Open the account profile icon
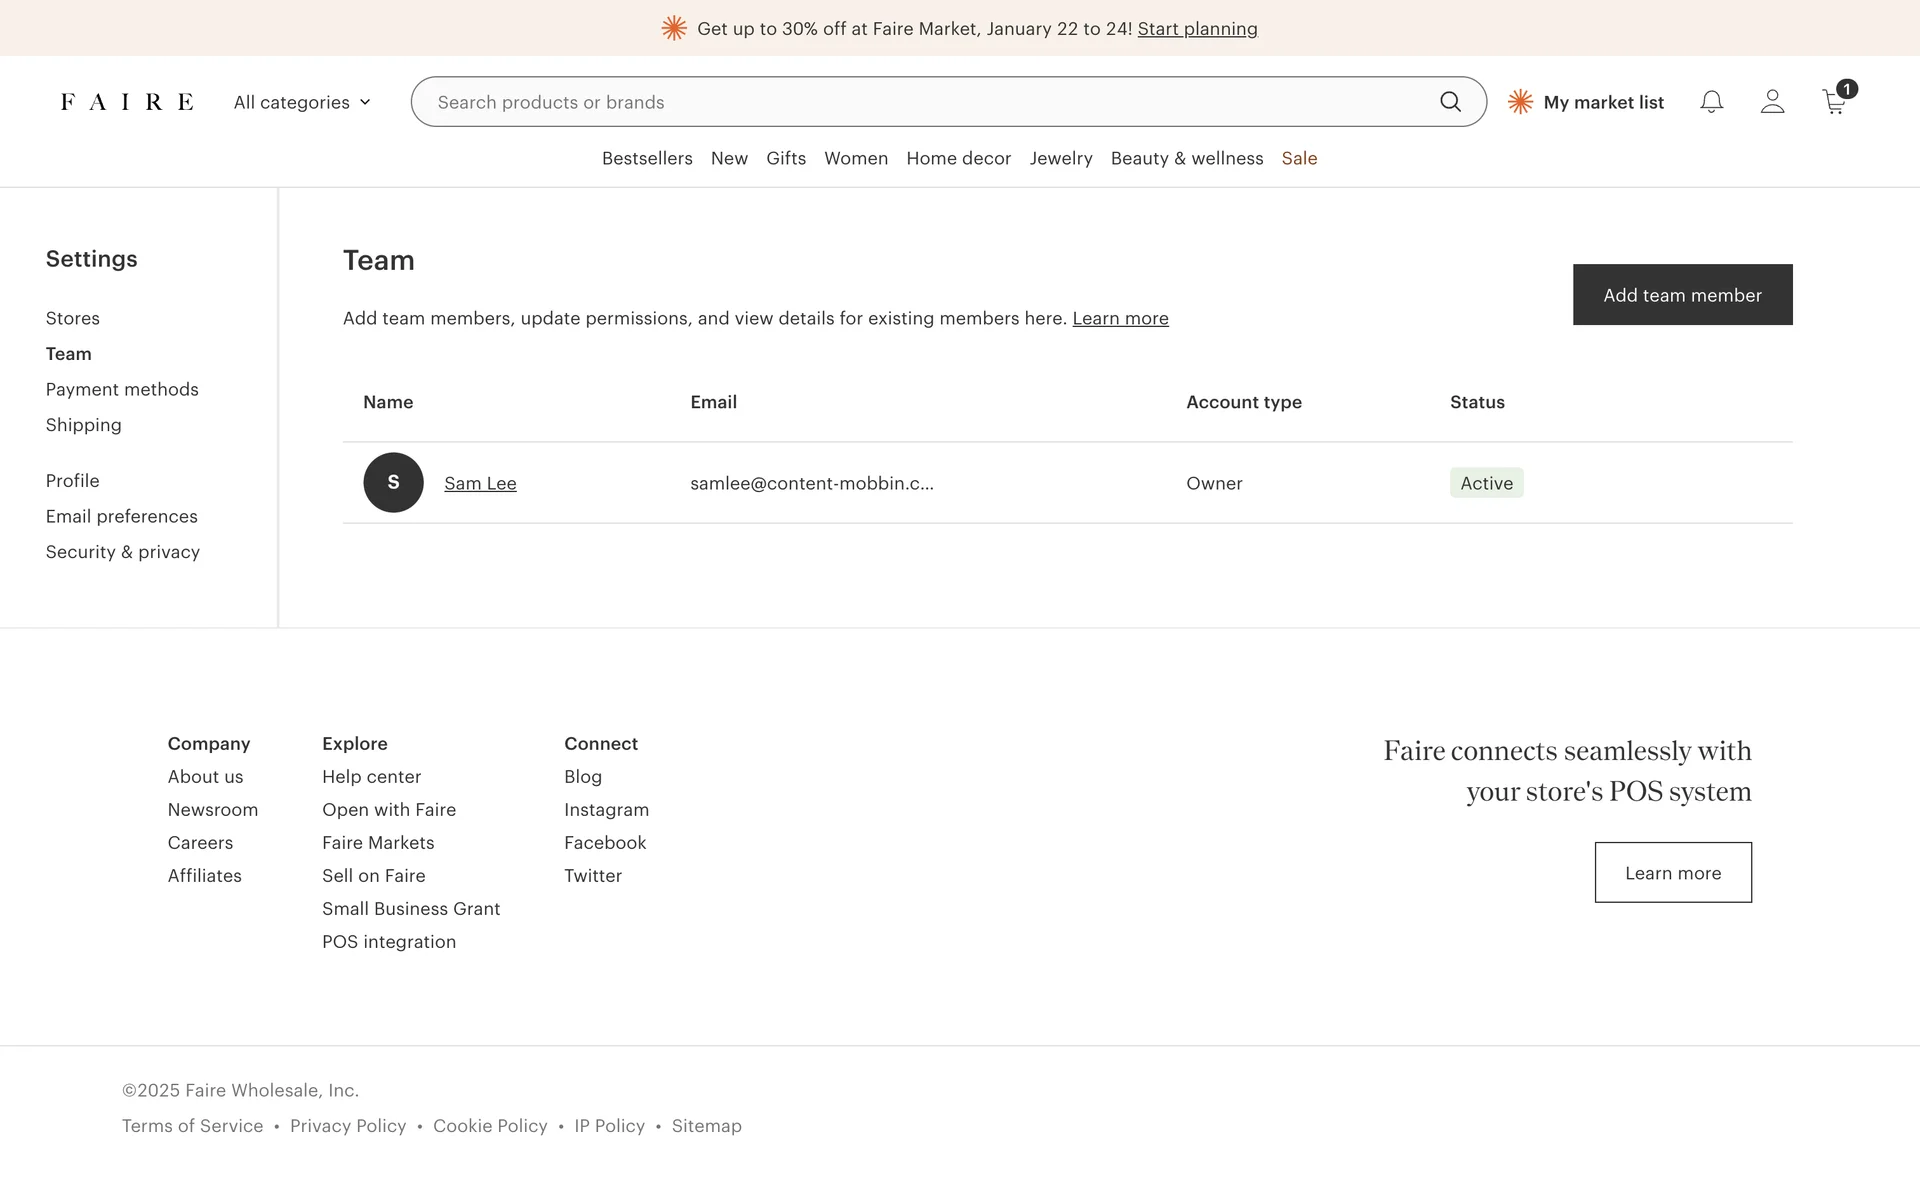The width and height of the screenshot is (1920, 1200). (x=1772, y=102)
